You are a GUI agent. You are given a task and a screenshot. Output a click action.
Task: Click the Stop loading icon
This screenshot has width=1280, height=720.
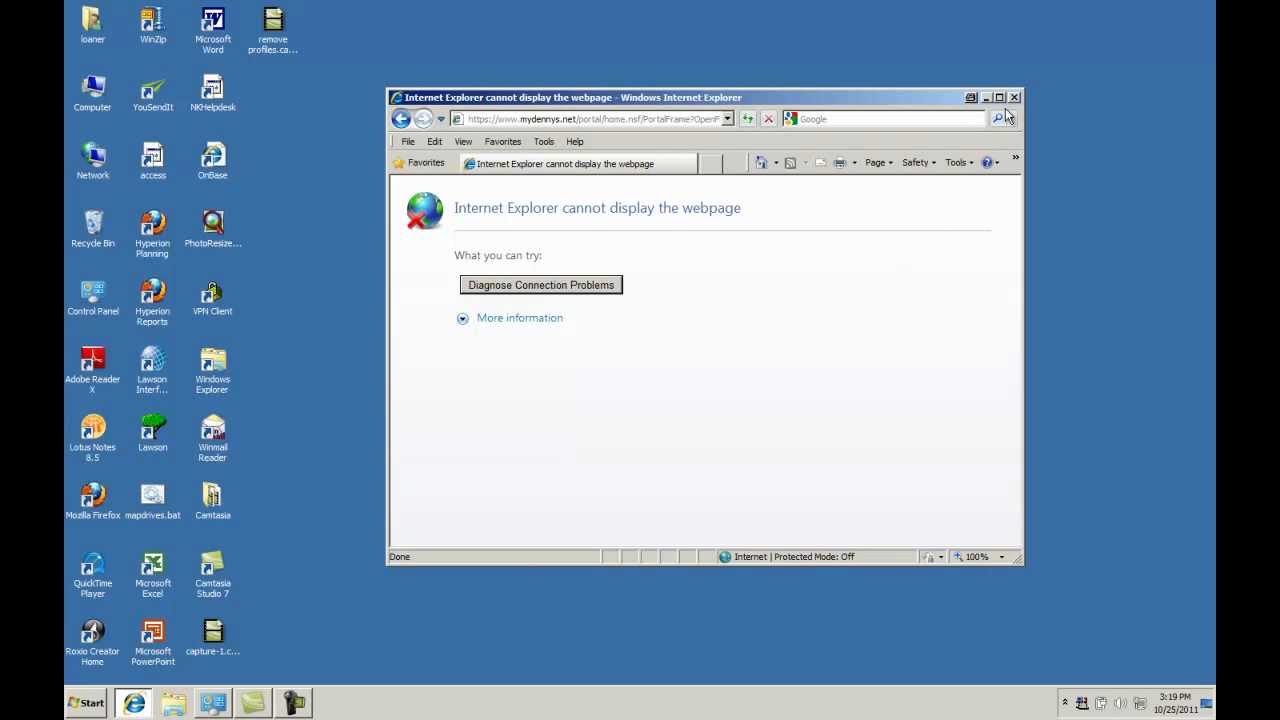pos(768,119)
